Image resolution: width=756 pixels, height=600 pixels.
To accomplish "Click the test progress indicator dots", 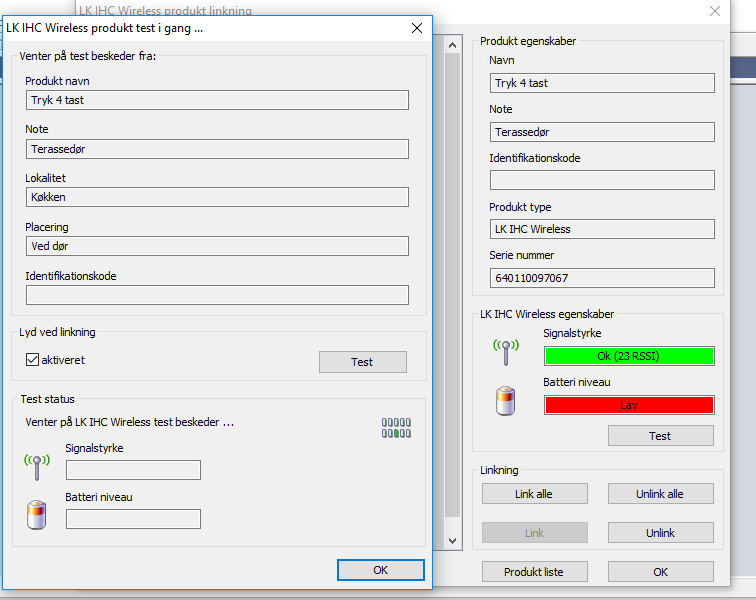I will click(396, 428).
